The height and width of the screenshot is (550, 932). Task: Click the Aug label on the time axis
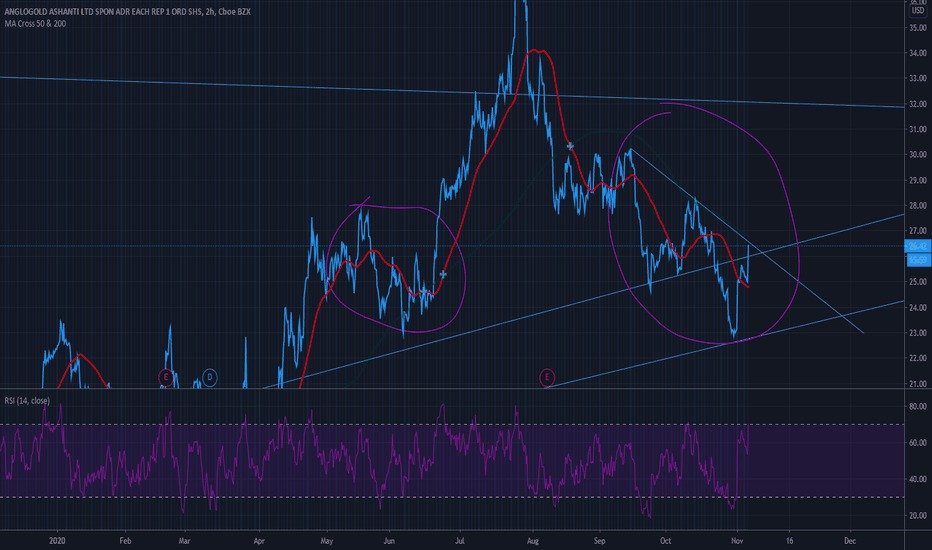click(533, 540)
